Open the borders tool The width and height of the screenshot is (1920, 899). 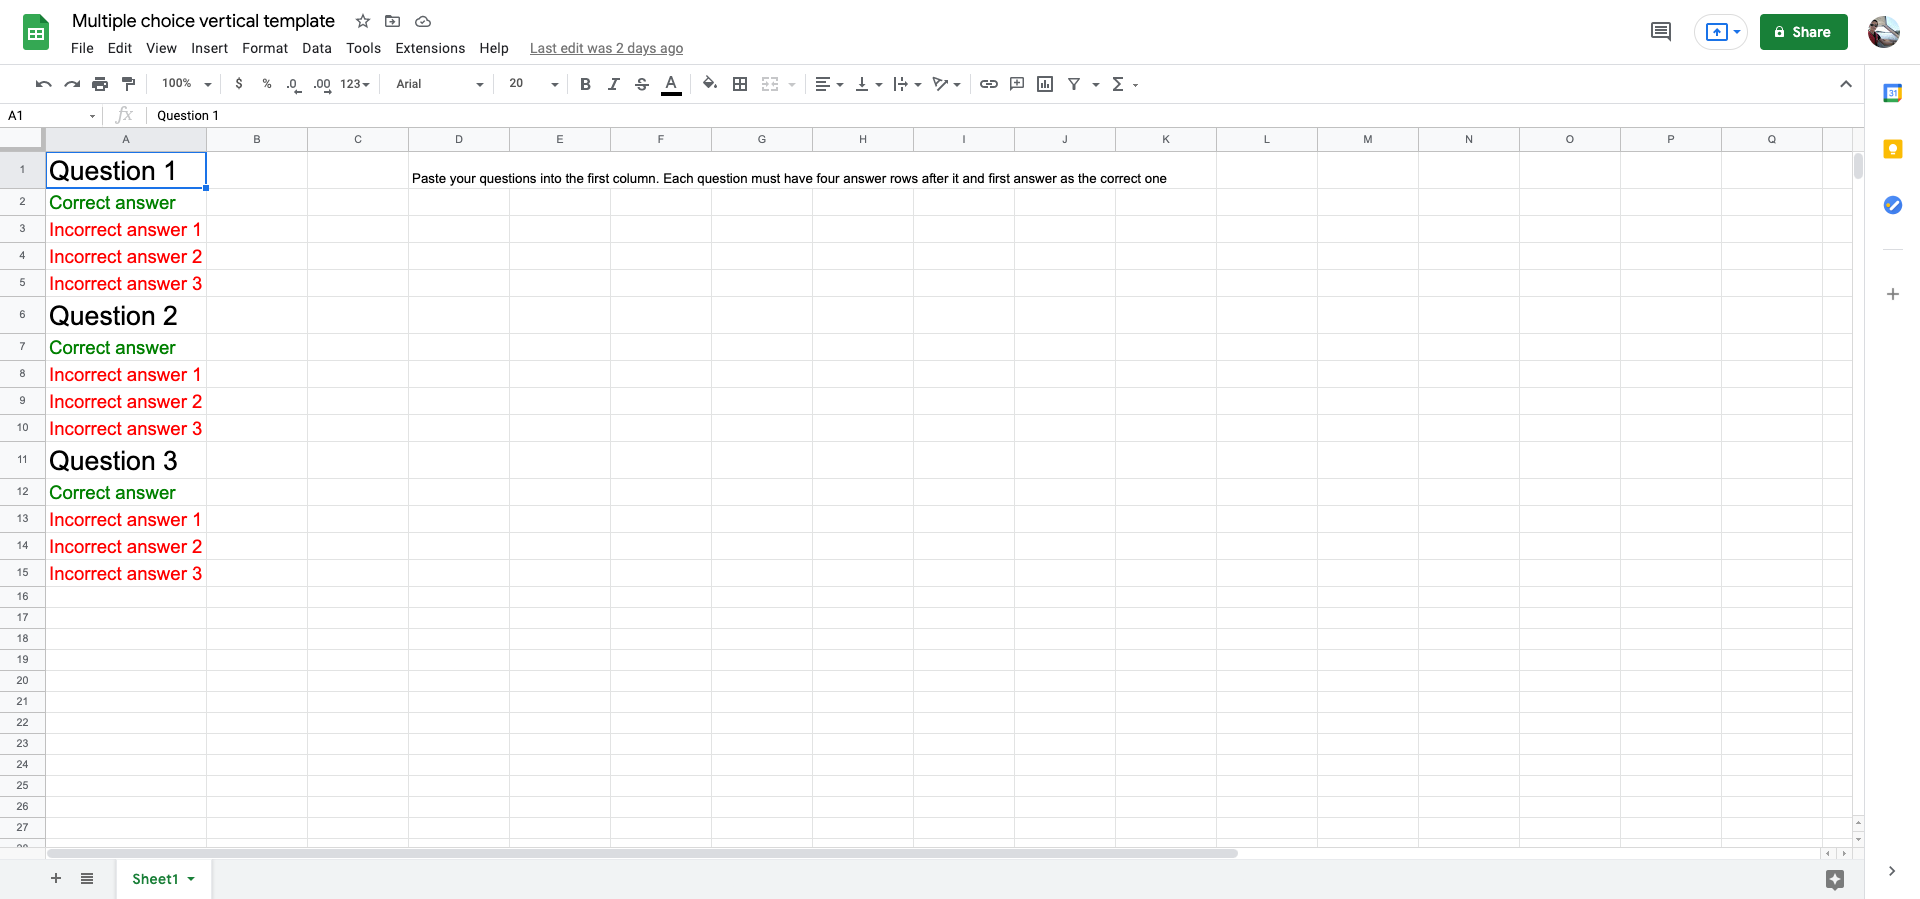click(x=740, y=84)
